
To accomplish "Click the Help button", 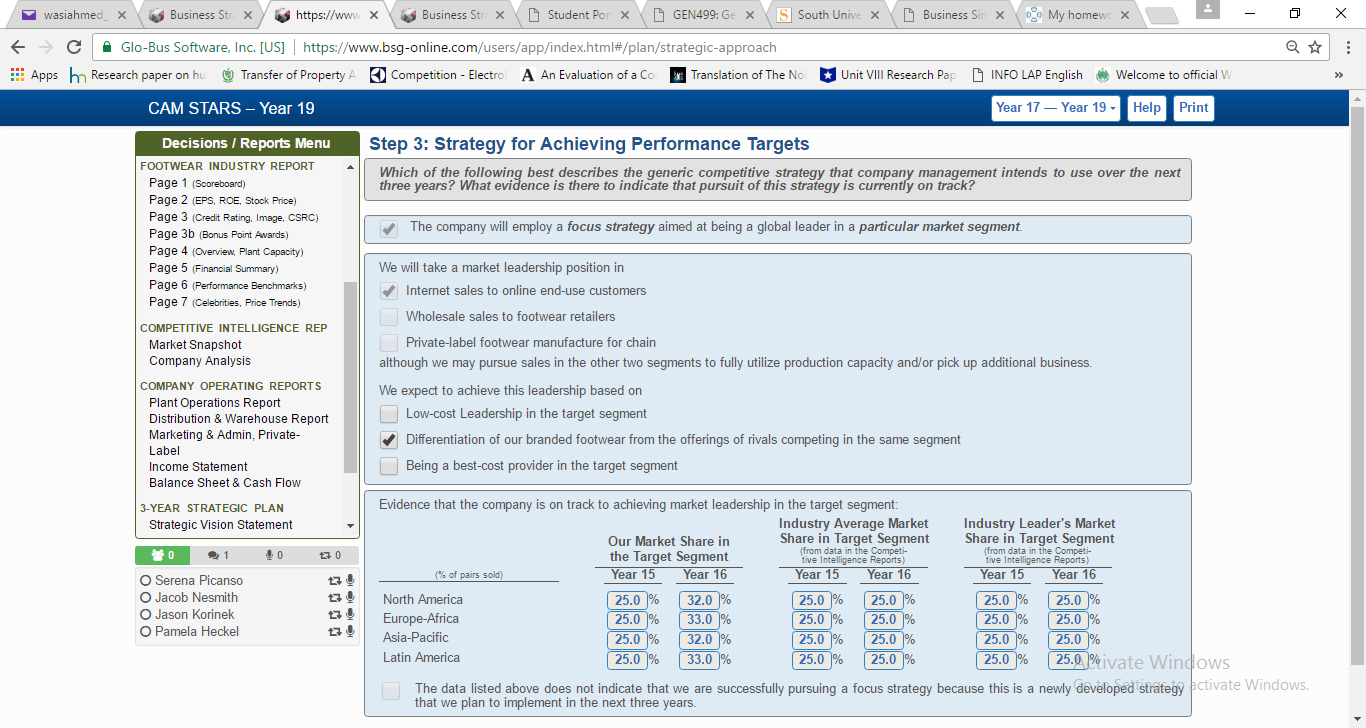I will point(1146,108).
